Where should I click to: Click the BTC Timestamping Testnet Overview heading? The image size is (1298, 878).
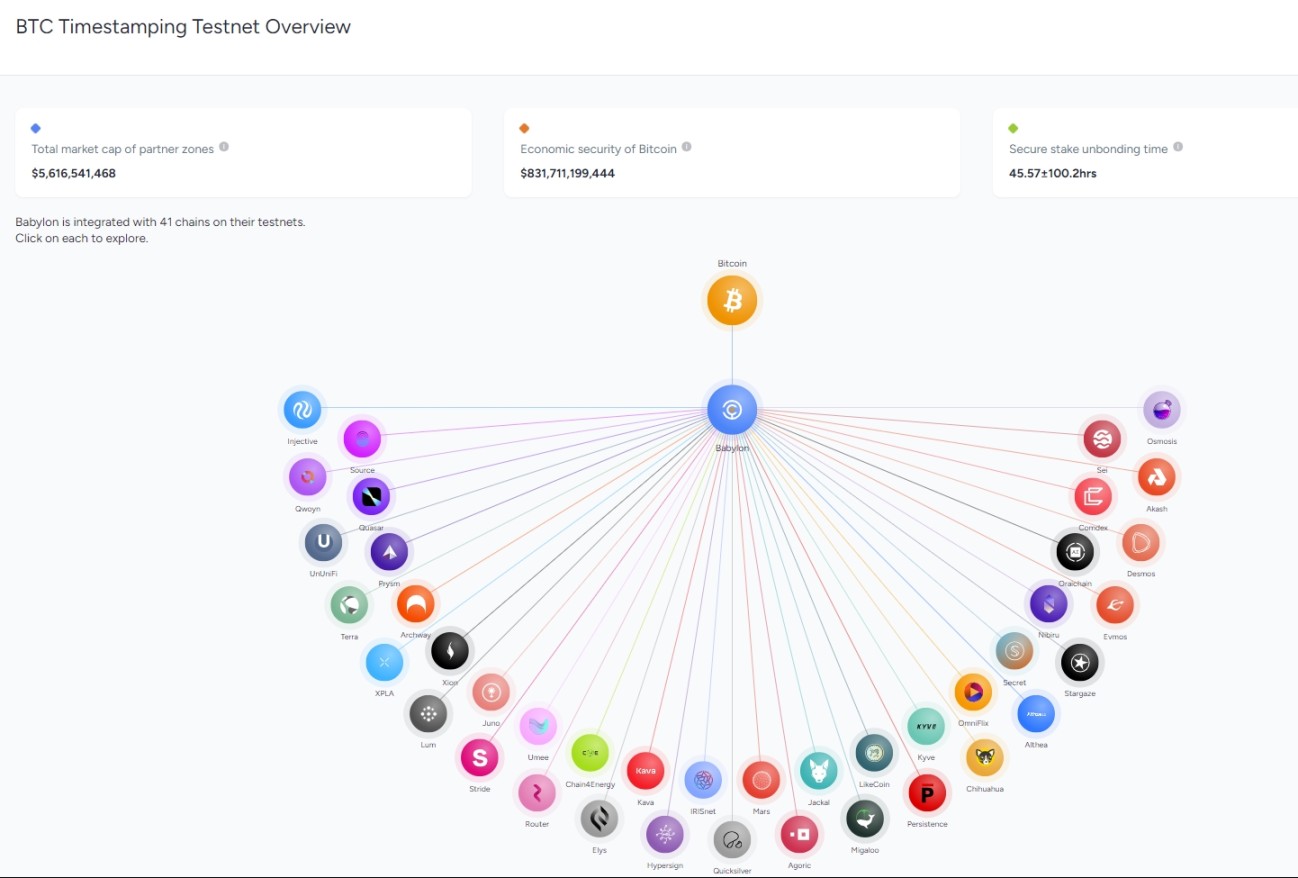tap(184, 27)
